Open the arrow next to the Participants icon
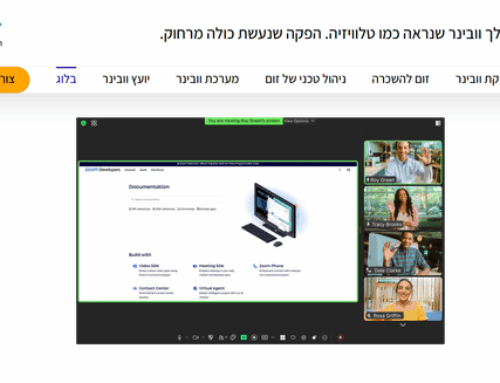This screenshot has width=500, height=383. pos(226,337)
